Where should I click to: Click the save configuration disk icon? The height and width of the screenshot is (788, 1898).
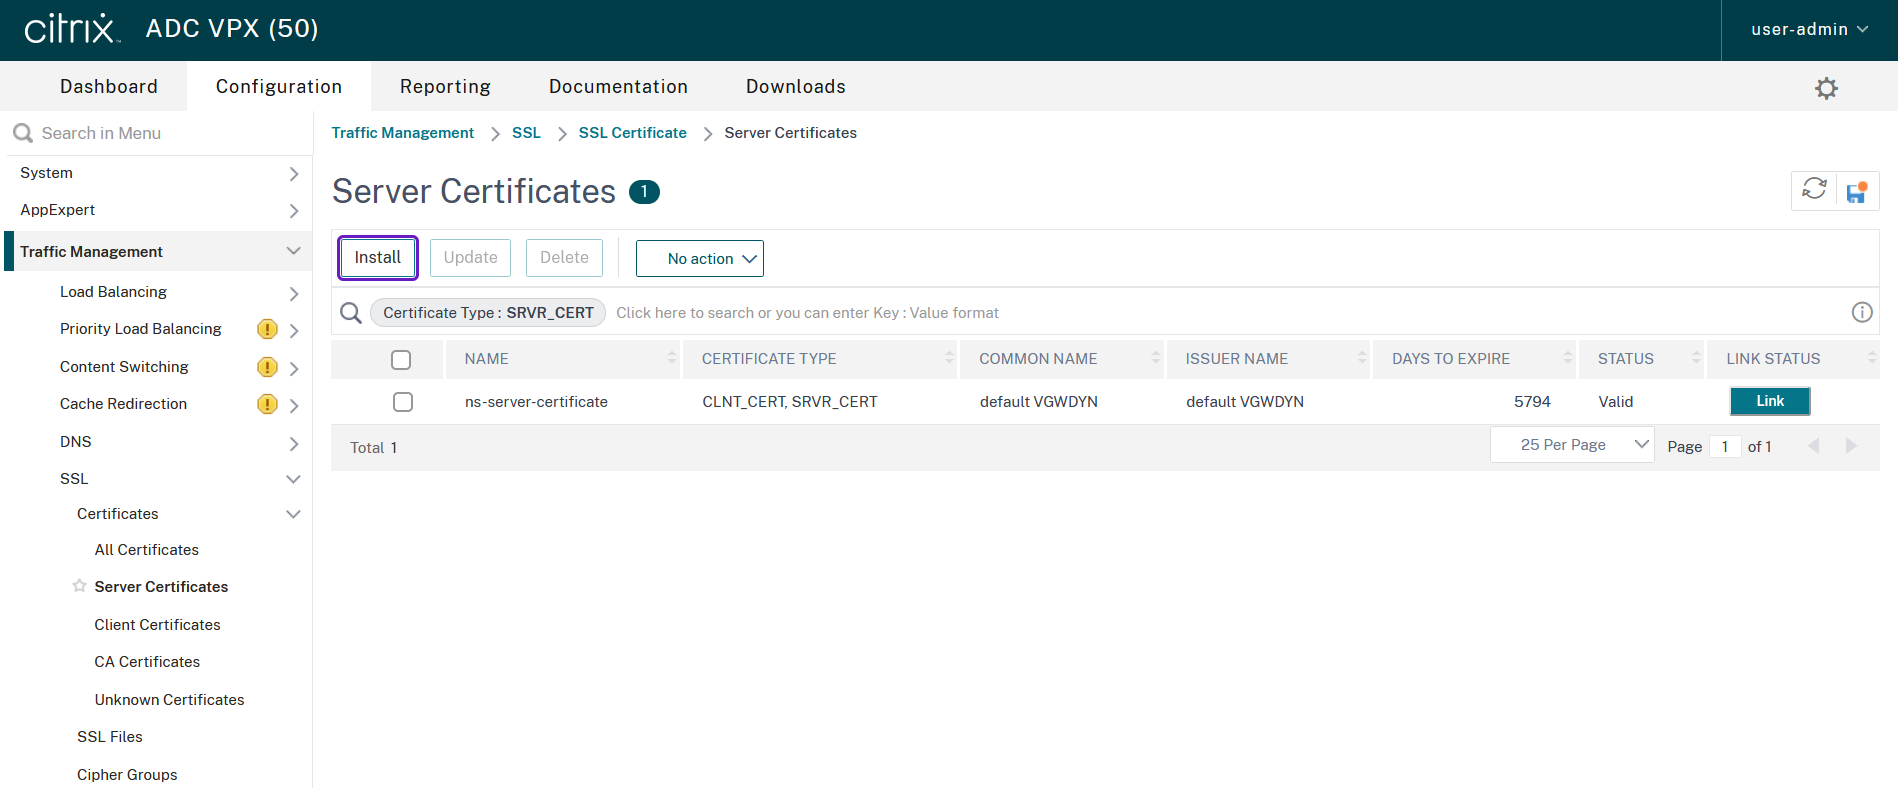point(1857,192)
